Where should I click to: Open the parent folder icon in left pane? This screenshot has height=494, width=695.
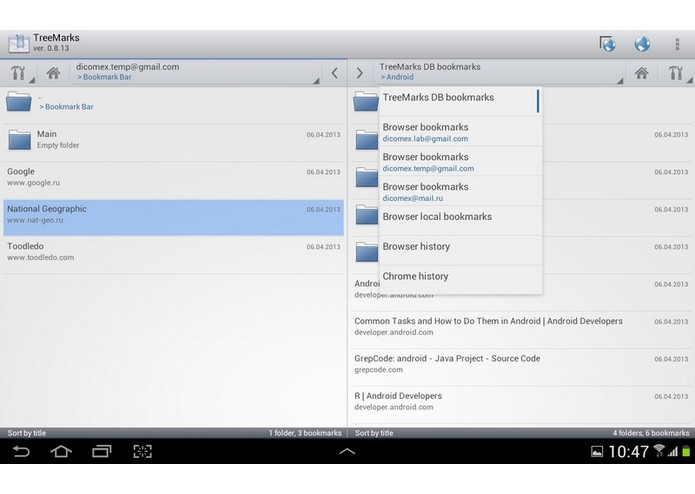(19, 101)
